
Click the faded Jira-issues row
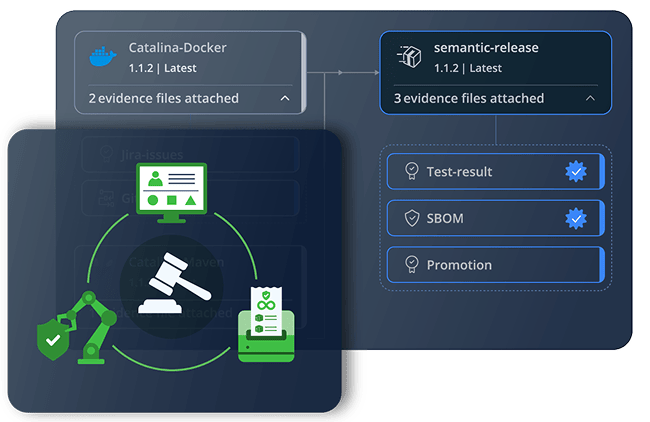191,154
